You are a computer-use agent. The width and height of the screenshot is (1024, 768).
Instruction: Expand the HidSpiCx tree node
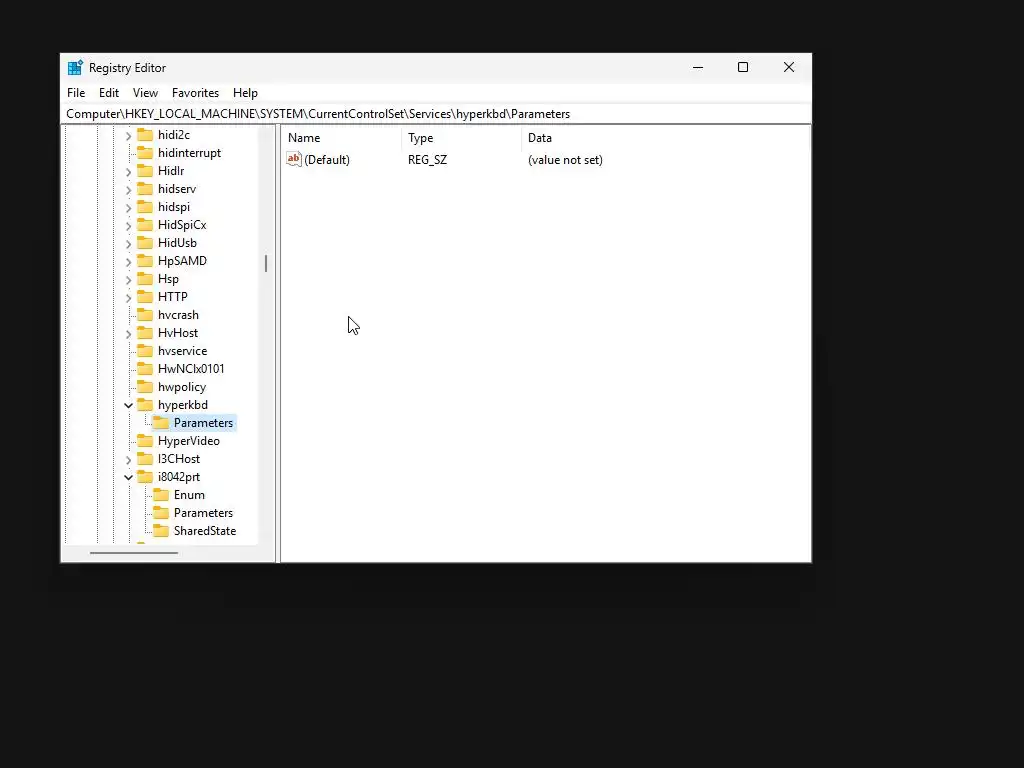129,226
